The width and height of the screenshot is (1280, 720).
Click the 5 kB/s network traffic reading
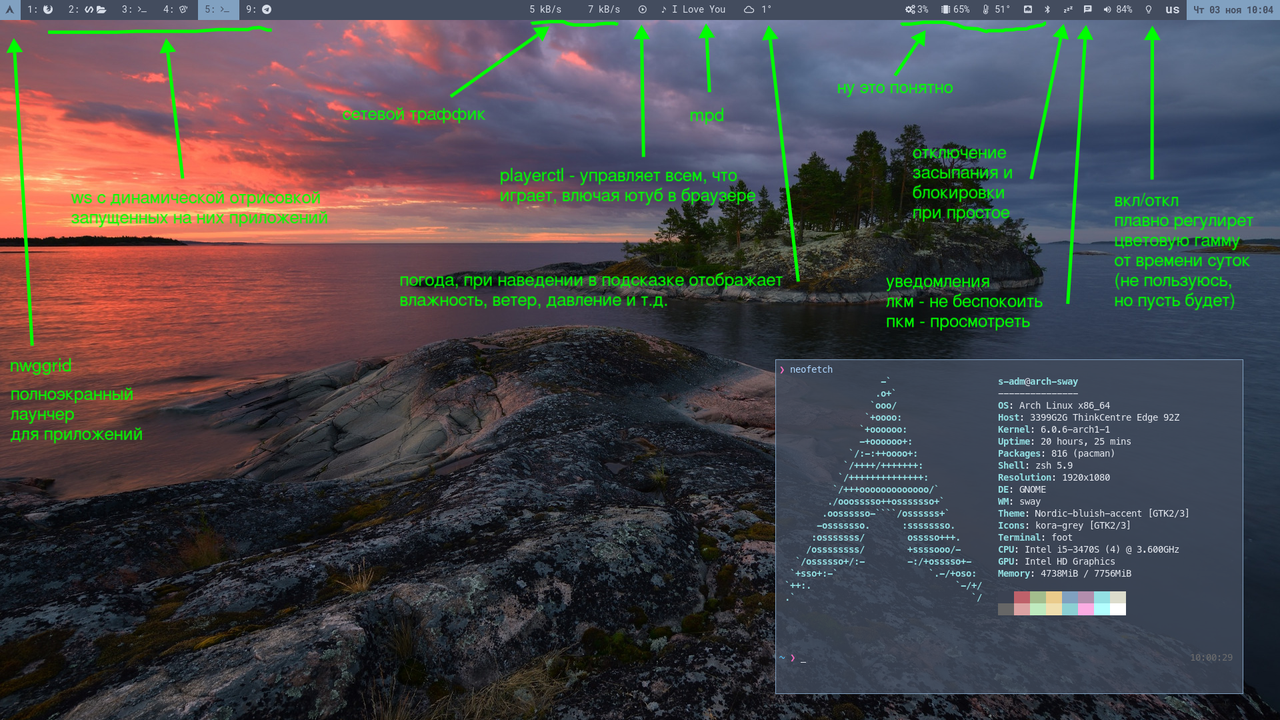[x=546, y=9]
